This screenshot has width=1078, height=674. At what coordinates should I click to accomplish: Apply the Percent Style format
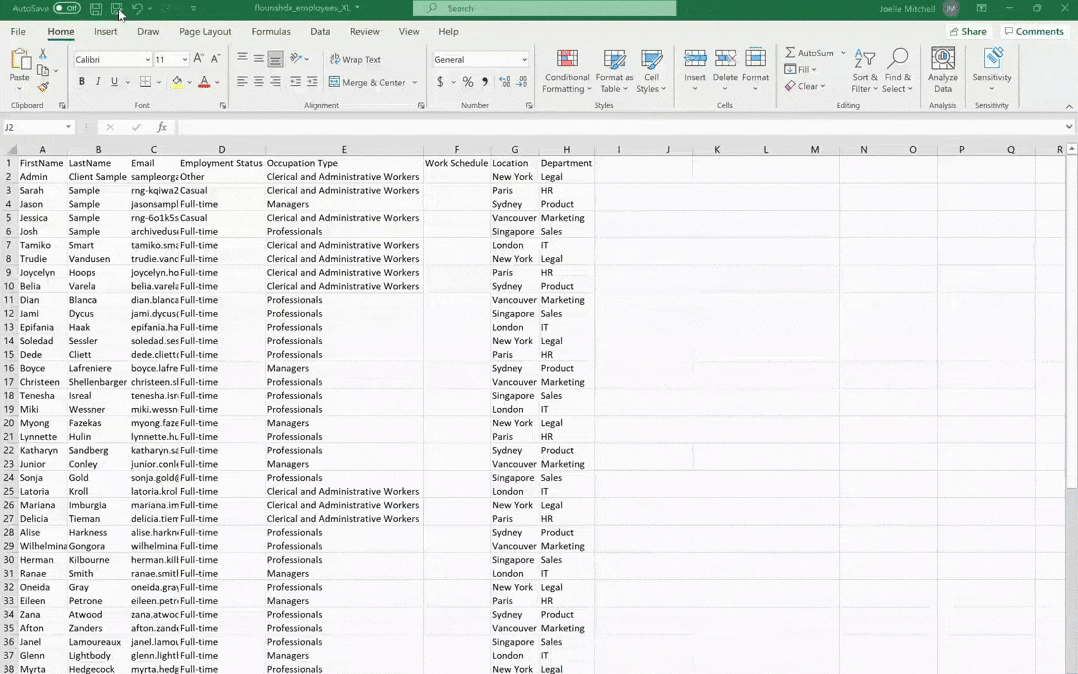(468, 82)
